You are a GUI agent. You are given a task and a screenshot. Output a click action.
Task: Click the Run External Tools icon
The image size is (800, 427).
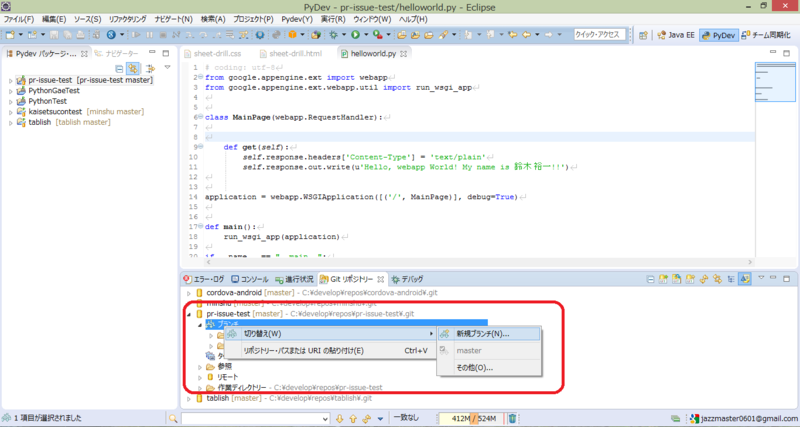tap(378, 35)
